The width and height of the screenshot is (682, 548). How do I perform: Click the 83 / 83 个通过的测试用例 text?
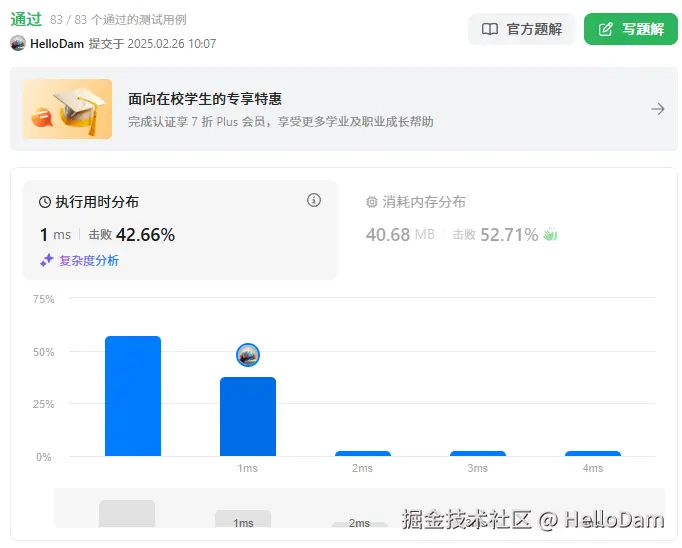tap(118, 20)
